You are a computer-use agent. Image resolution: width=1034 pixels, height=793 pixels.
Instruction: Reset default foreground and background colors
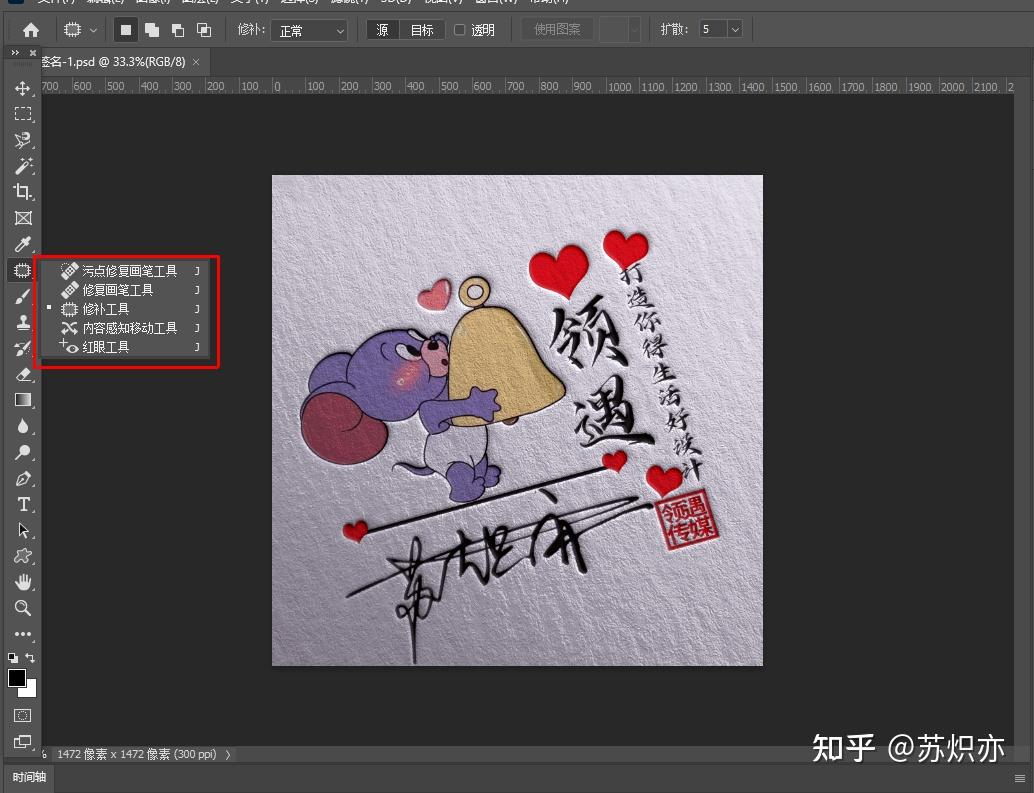coord(13,657)
